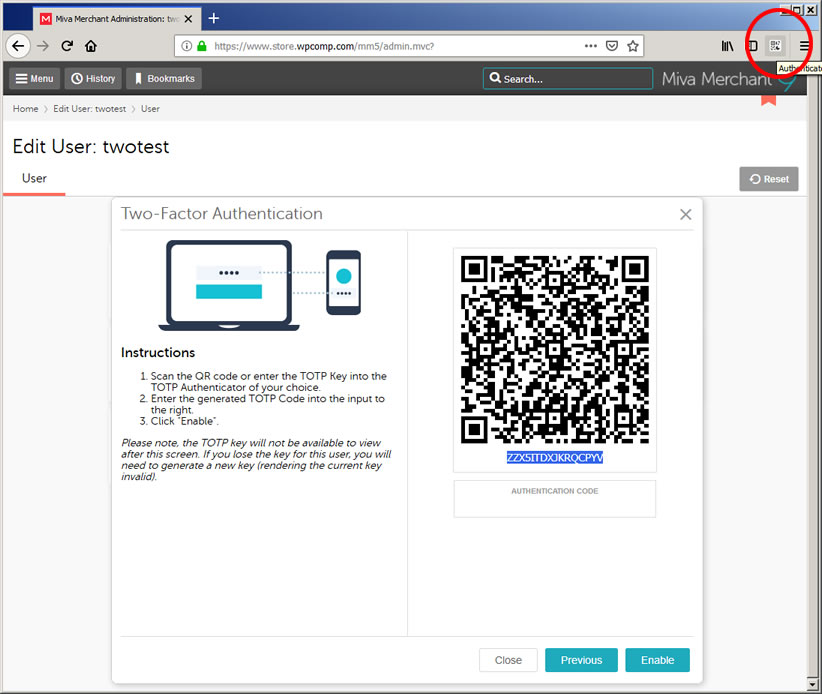
Task: Select the User tab
Action: 34,179
